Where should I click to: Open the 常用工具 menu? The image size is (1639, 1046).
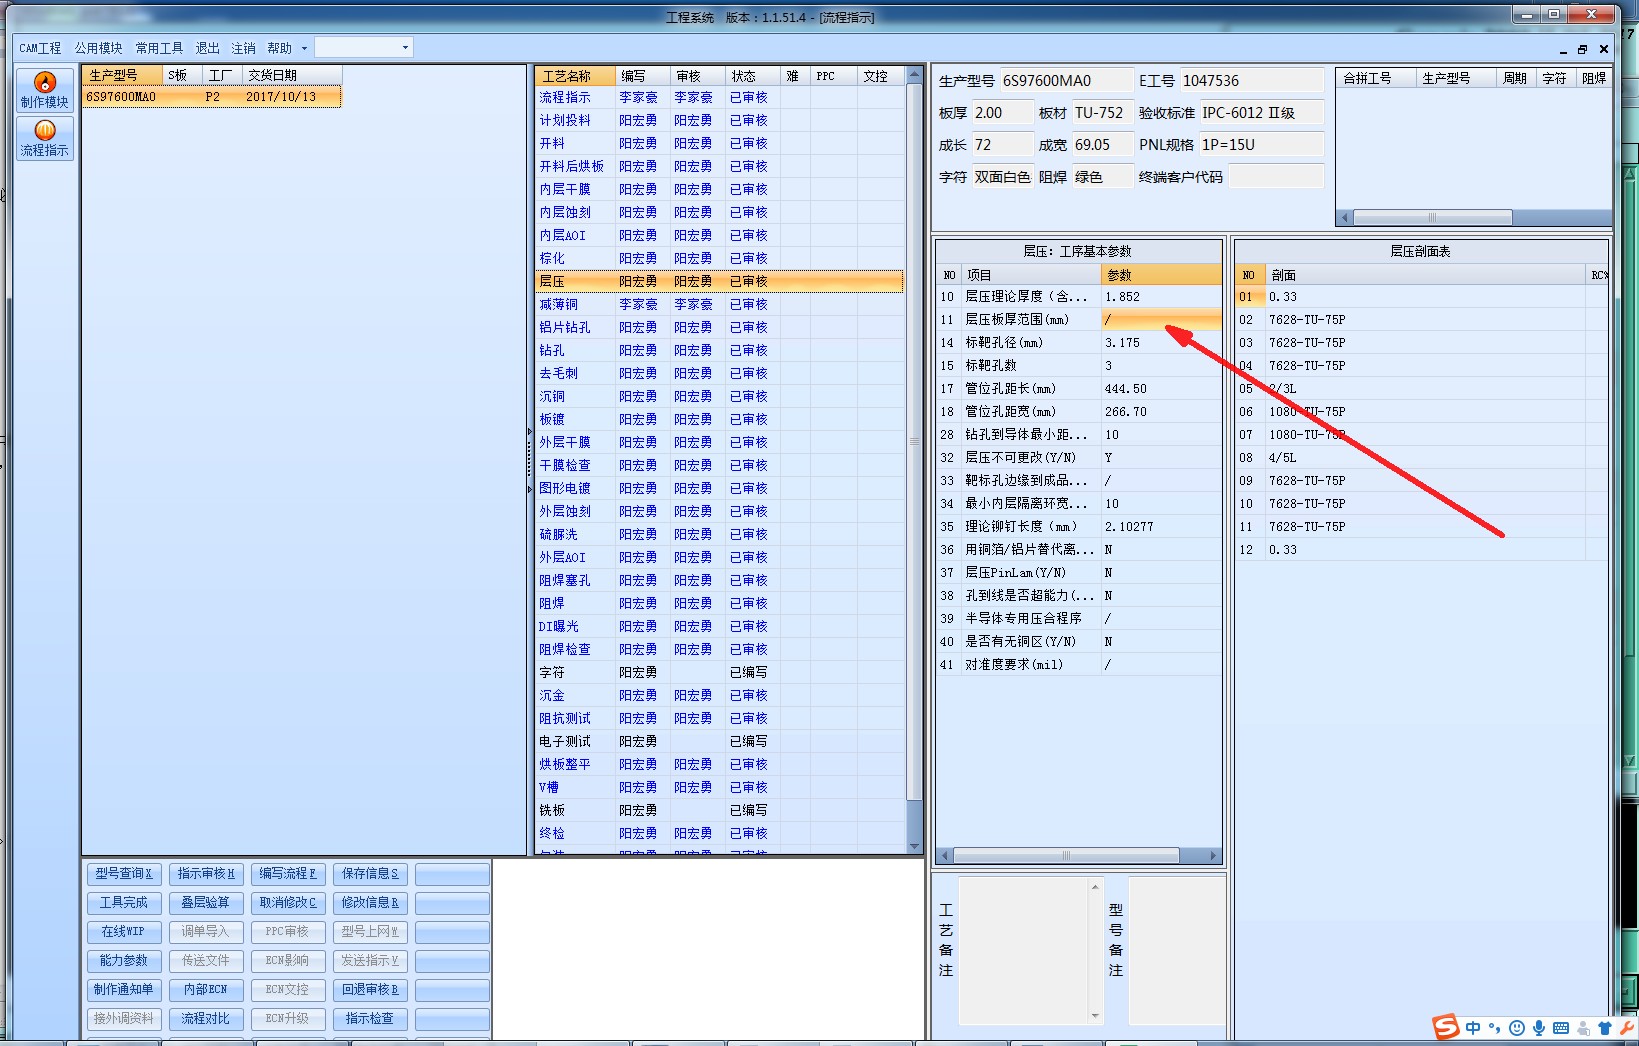(x=160, y=48)
